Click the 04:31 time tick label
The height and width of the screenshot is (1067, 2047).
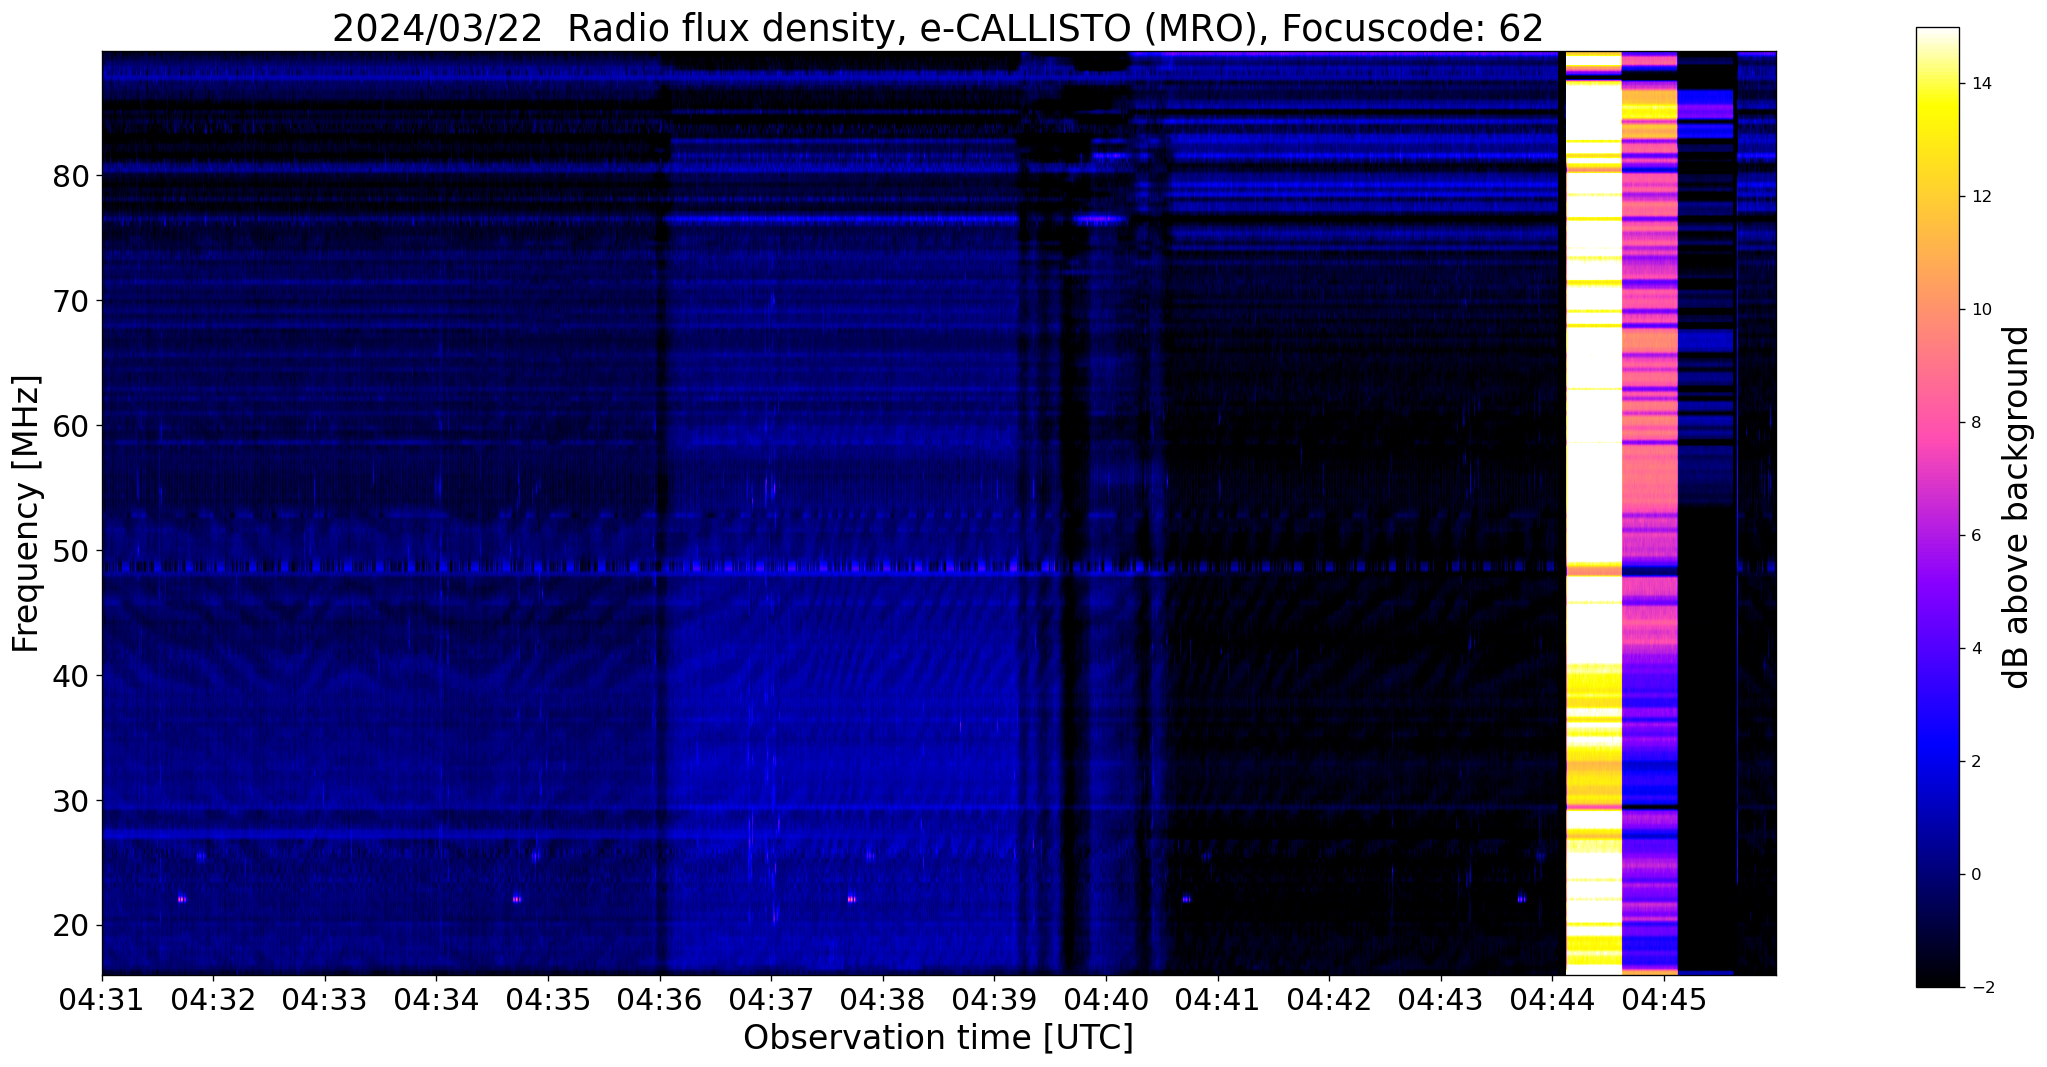[101, 998]
